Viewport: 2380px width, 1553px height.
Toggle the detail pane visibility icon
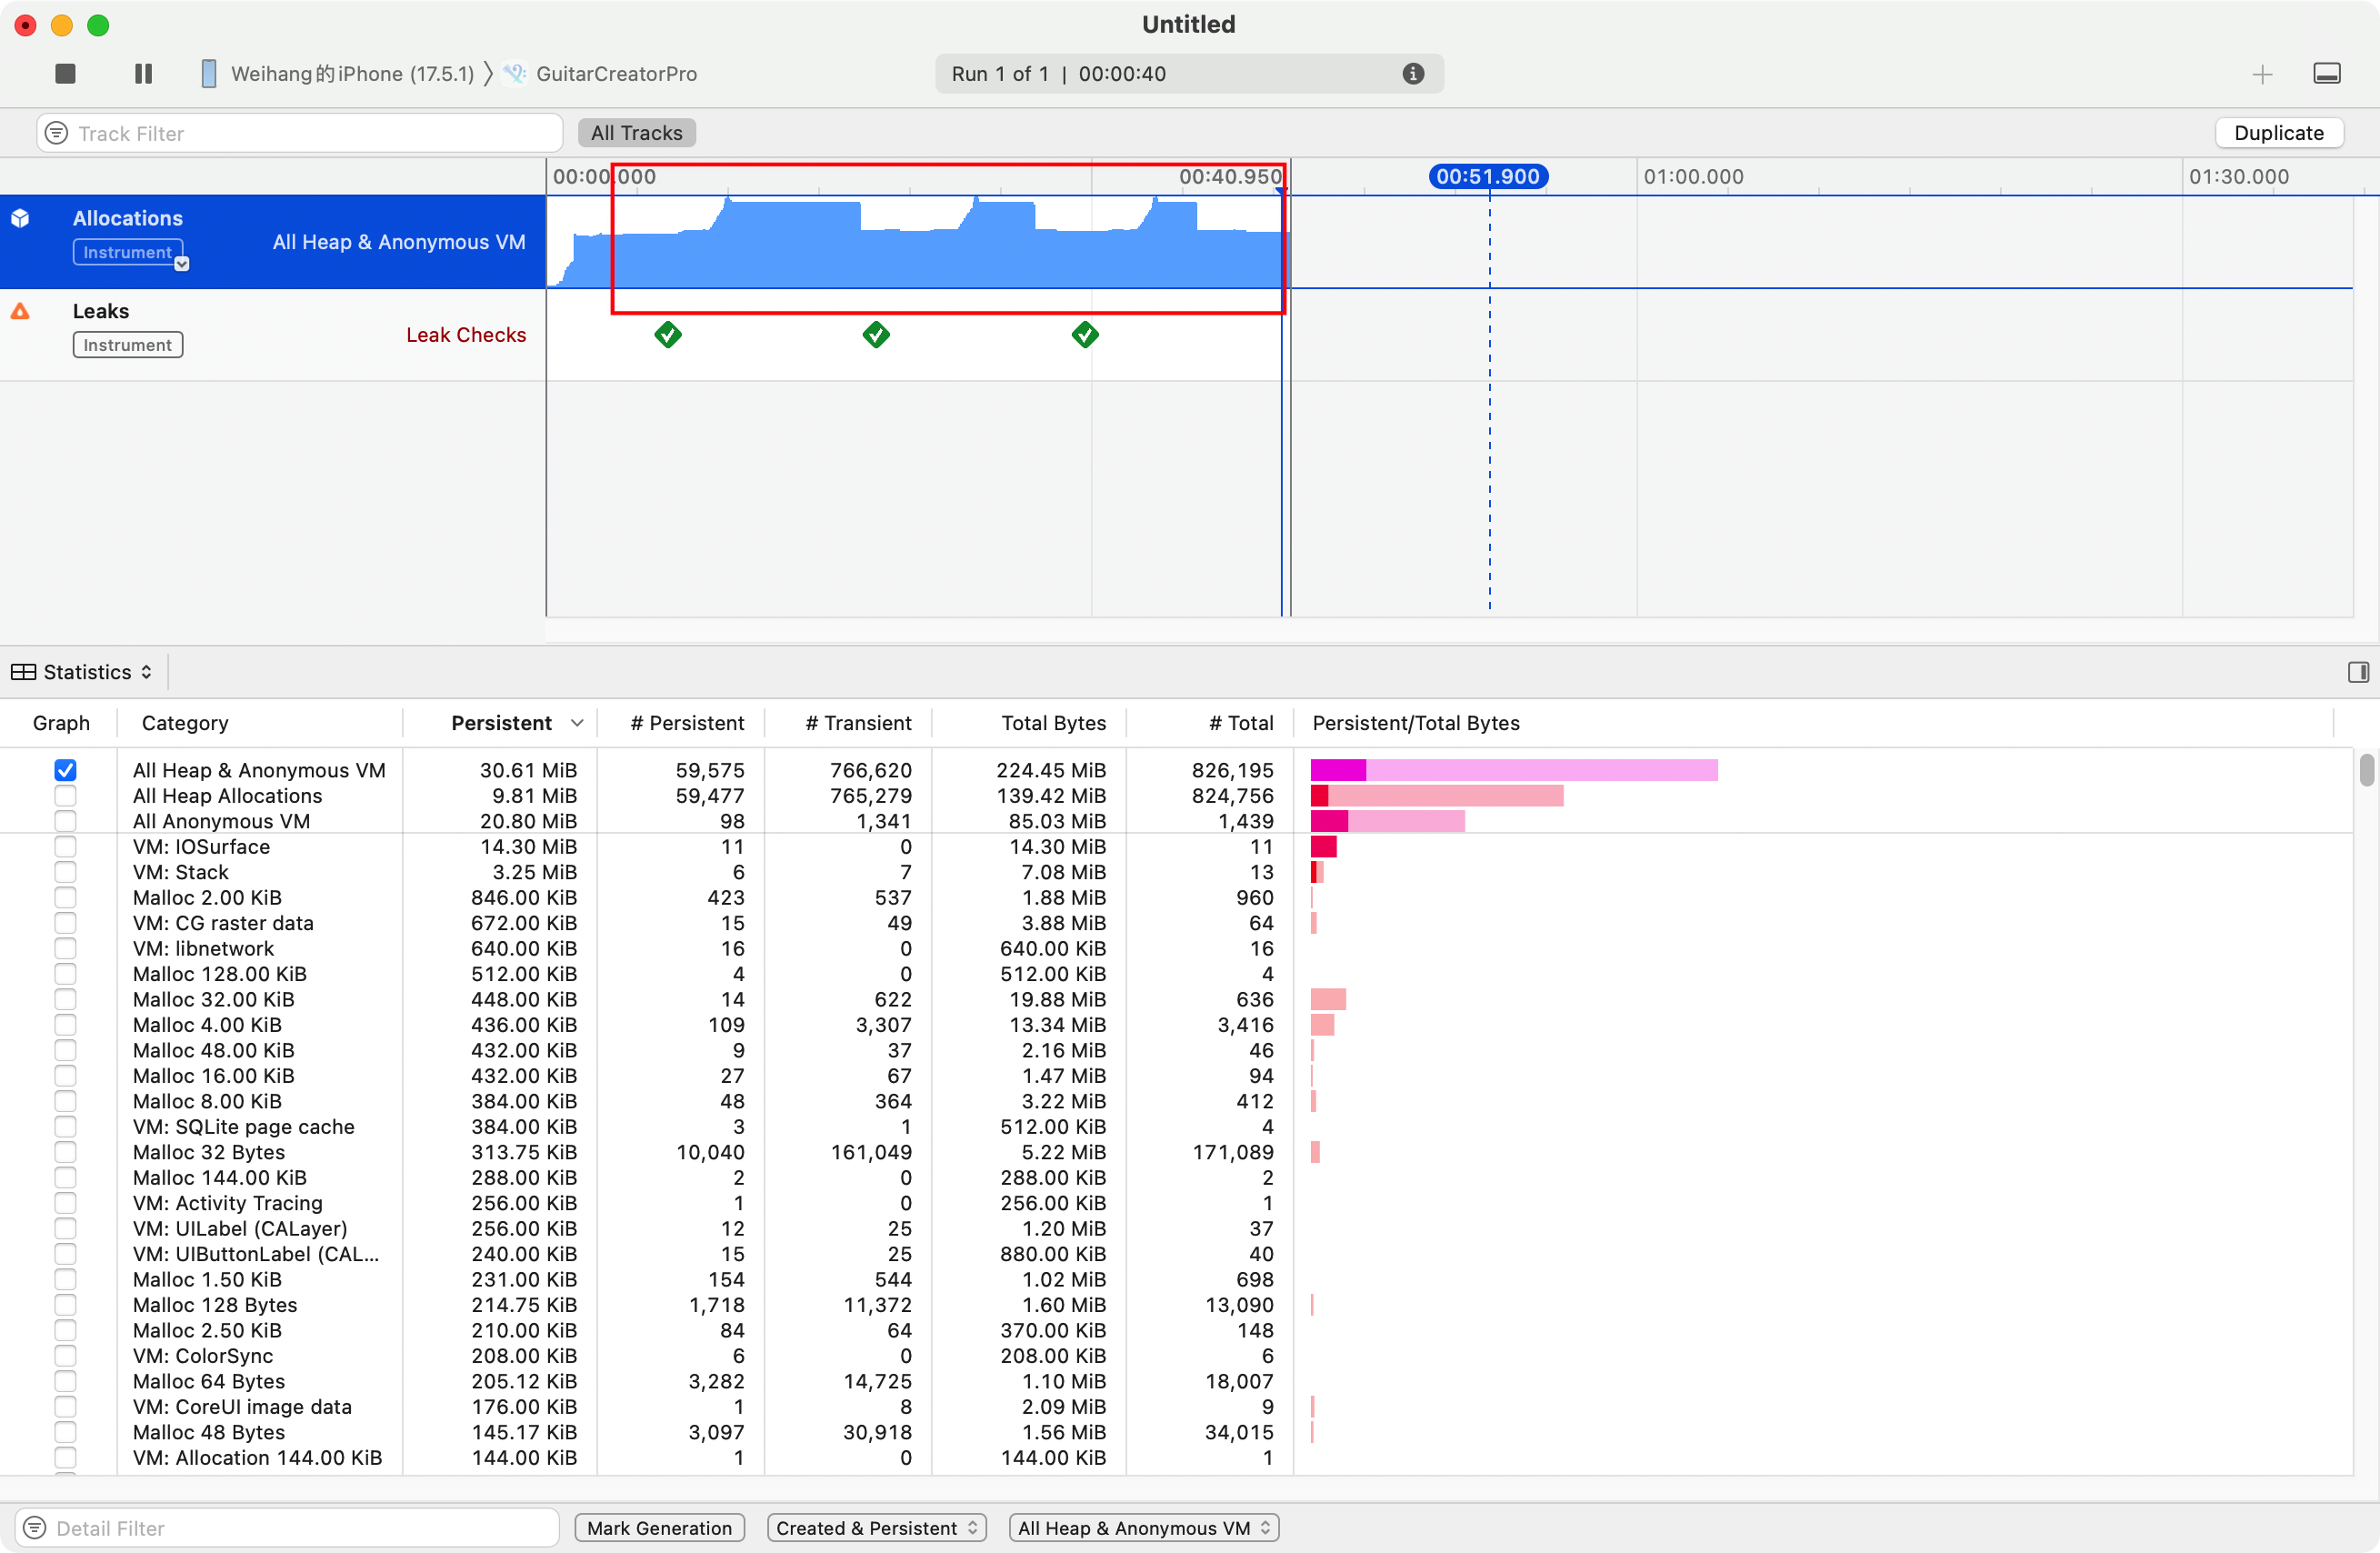(x=2327, y=74)
